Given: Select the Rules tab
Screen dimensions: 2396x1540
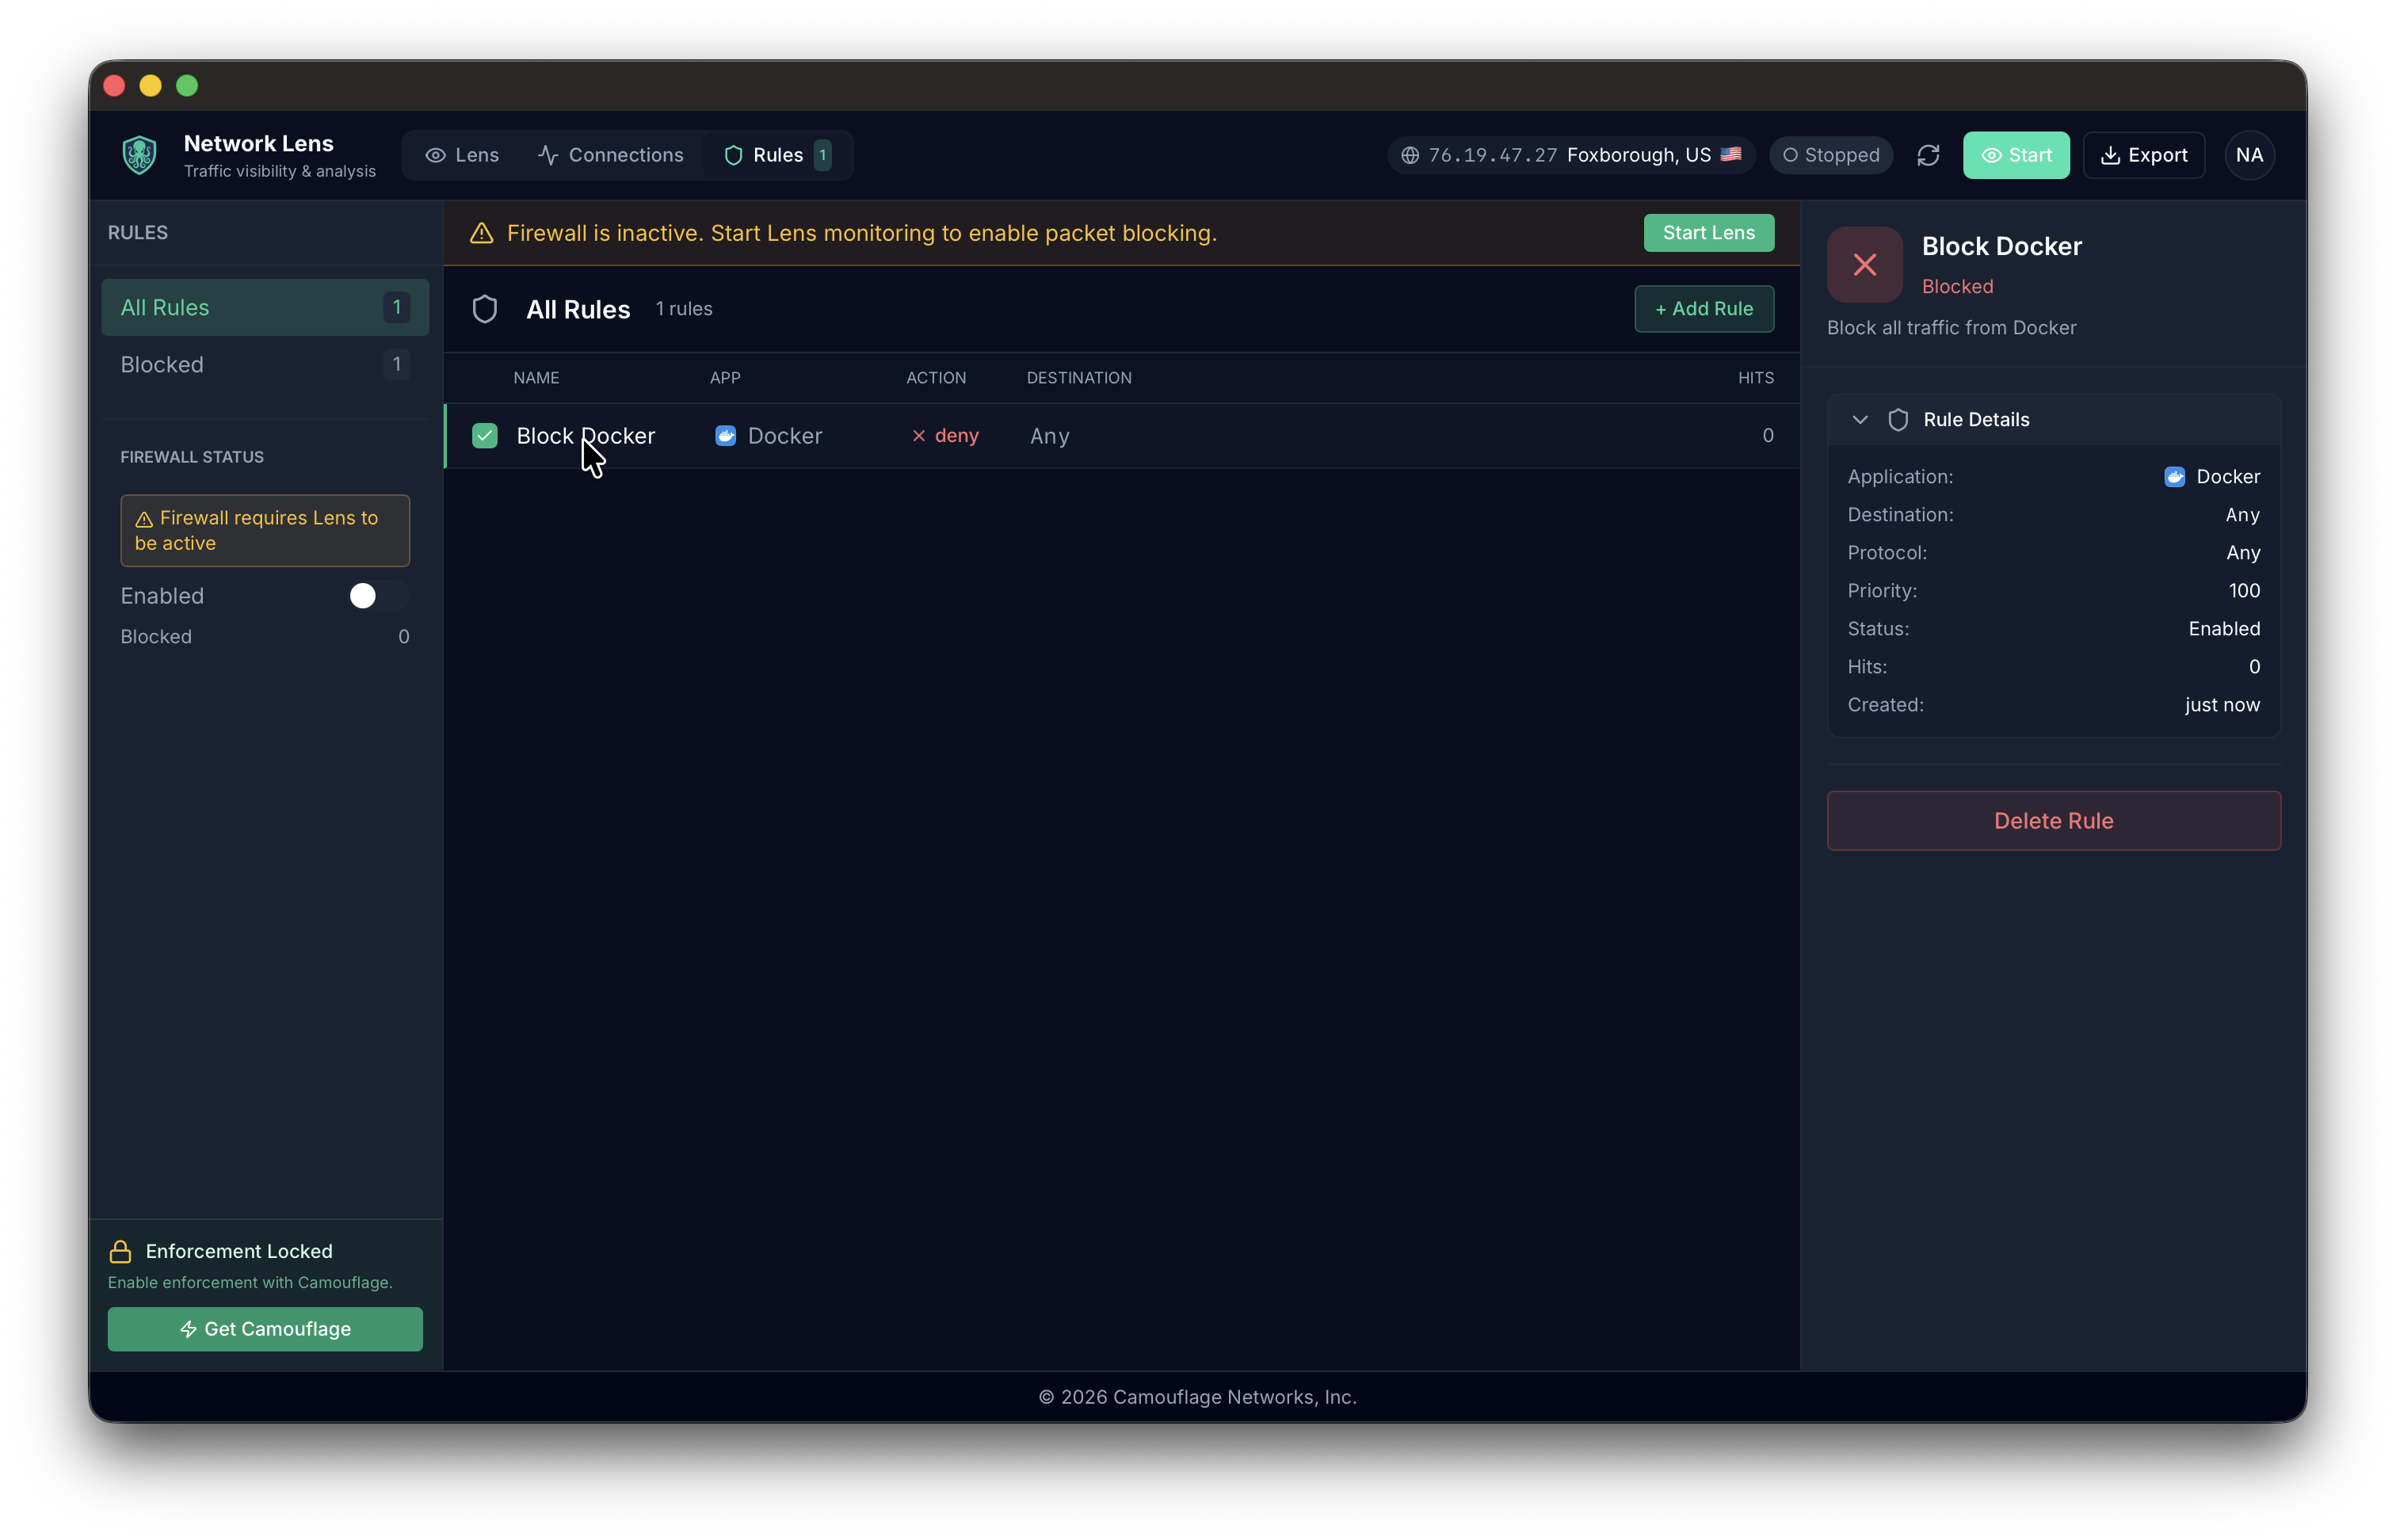Looking at the screenshot, I should (777, 155).
